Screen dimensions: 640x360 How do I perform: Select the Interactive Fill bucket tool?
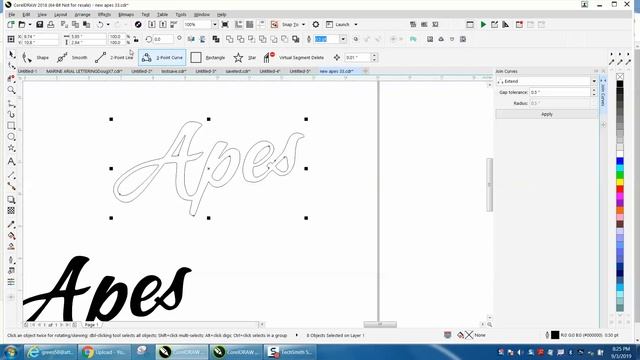[x=11, y=236]
